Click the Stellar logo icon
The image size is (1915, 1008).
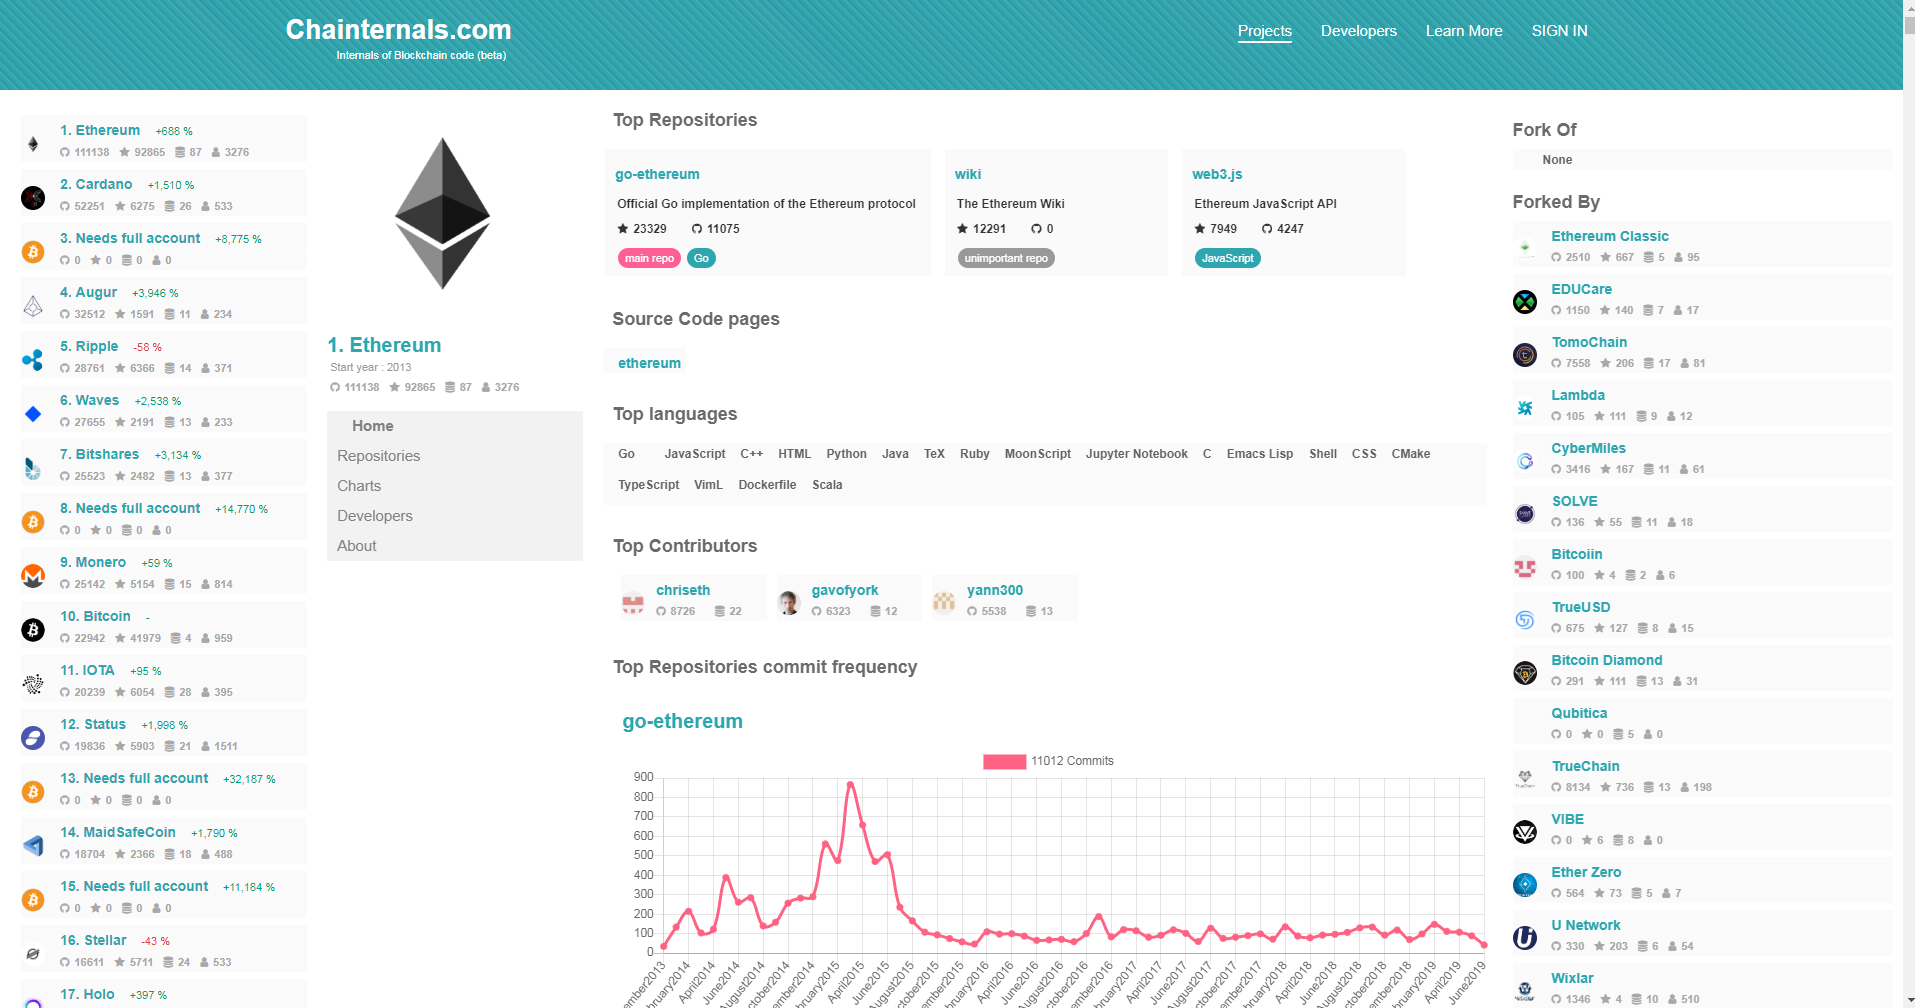[33, 954]
